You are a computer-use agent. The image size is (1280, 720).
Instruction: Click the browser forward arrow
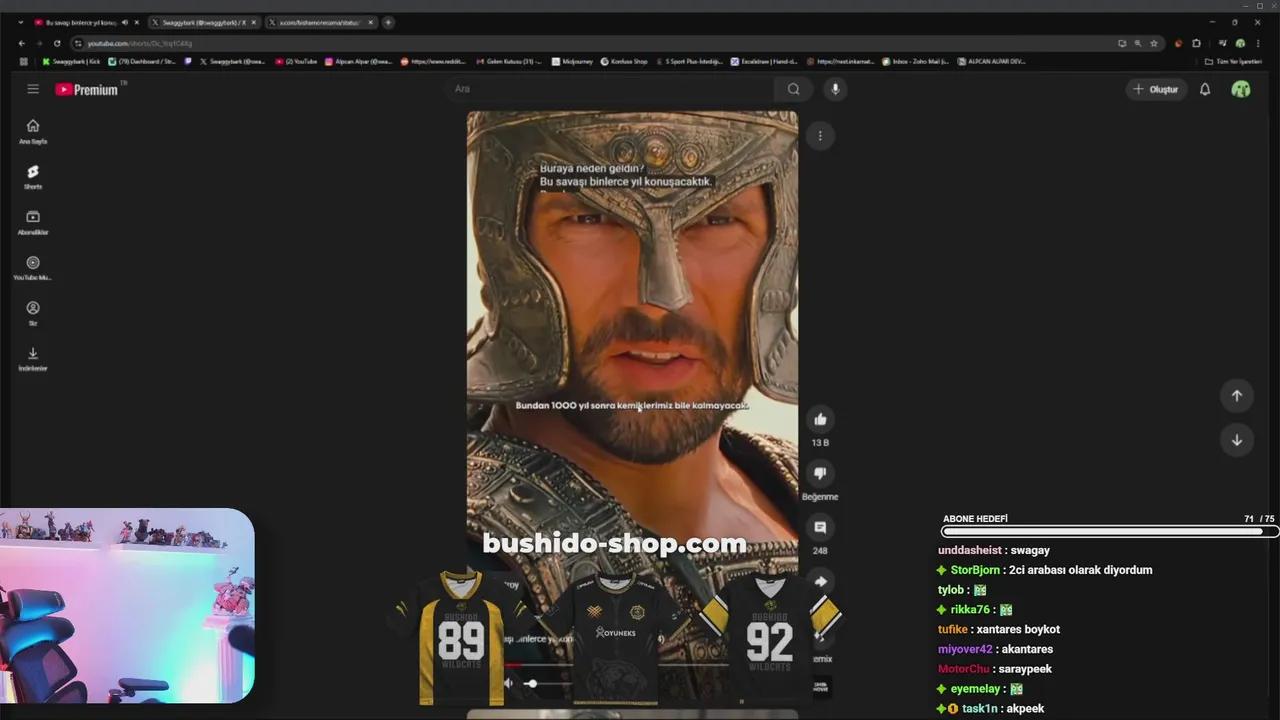(x=39, y=43)
